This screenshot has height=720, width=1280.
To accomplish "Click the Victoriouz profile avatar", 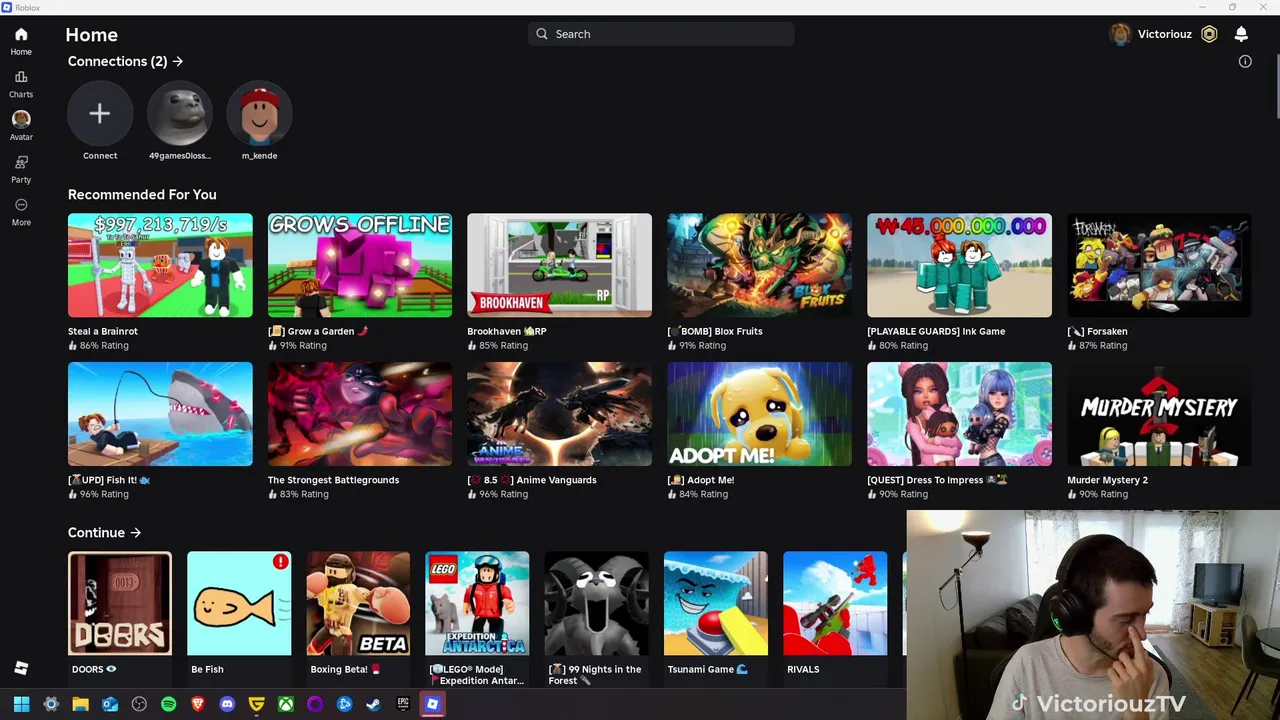I will 1120,34.
